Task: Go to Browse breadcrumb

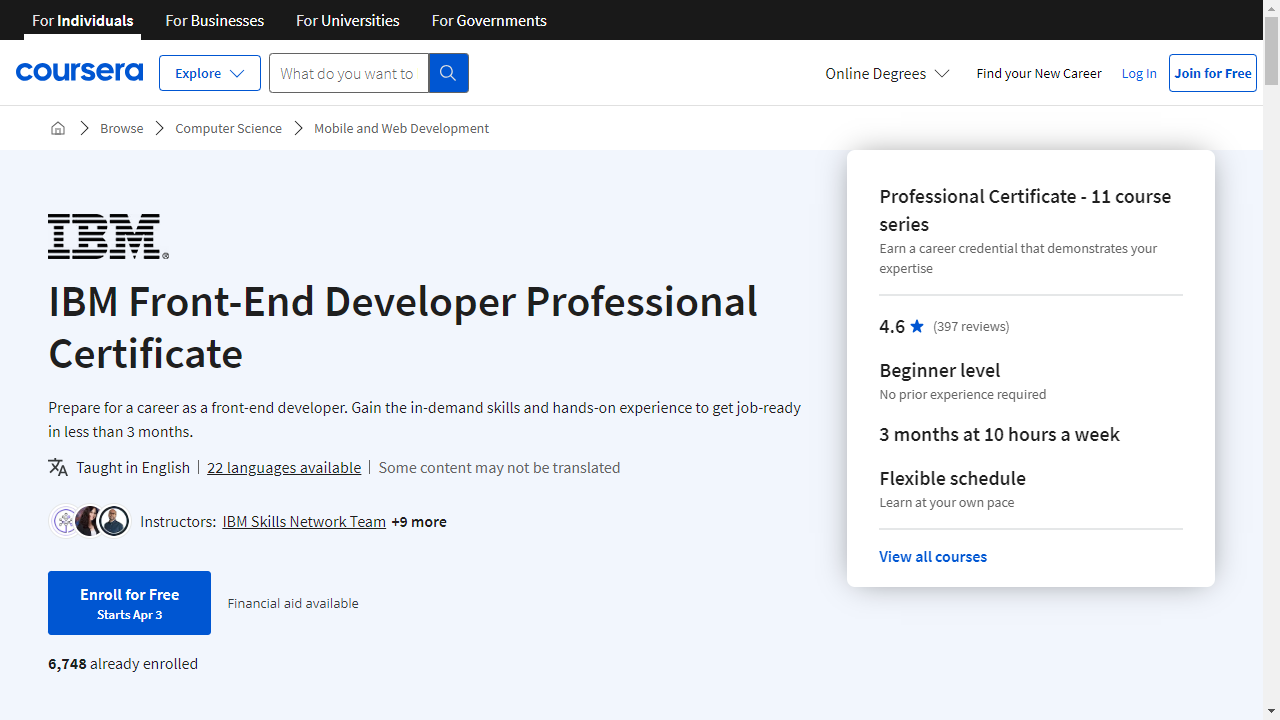Action: click(121, 128)
